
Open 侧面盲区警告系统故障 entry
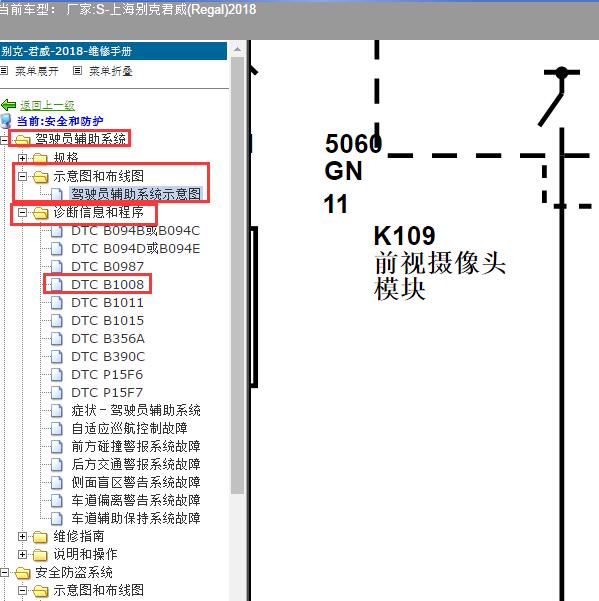click(136, 483)
